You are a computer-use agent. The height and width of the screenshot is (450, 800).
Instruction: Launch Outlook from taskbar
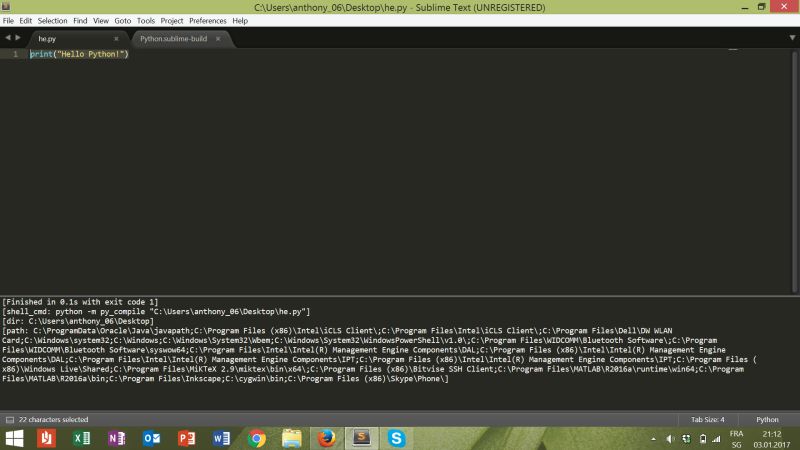coord(152,438)
